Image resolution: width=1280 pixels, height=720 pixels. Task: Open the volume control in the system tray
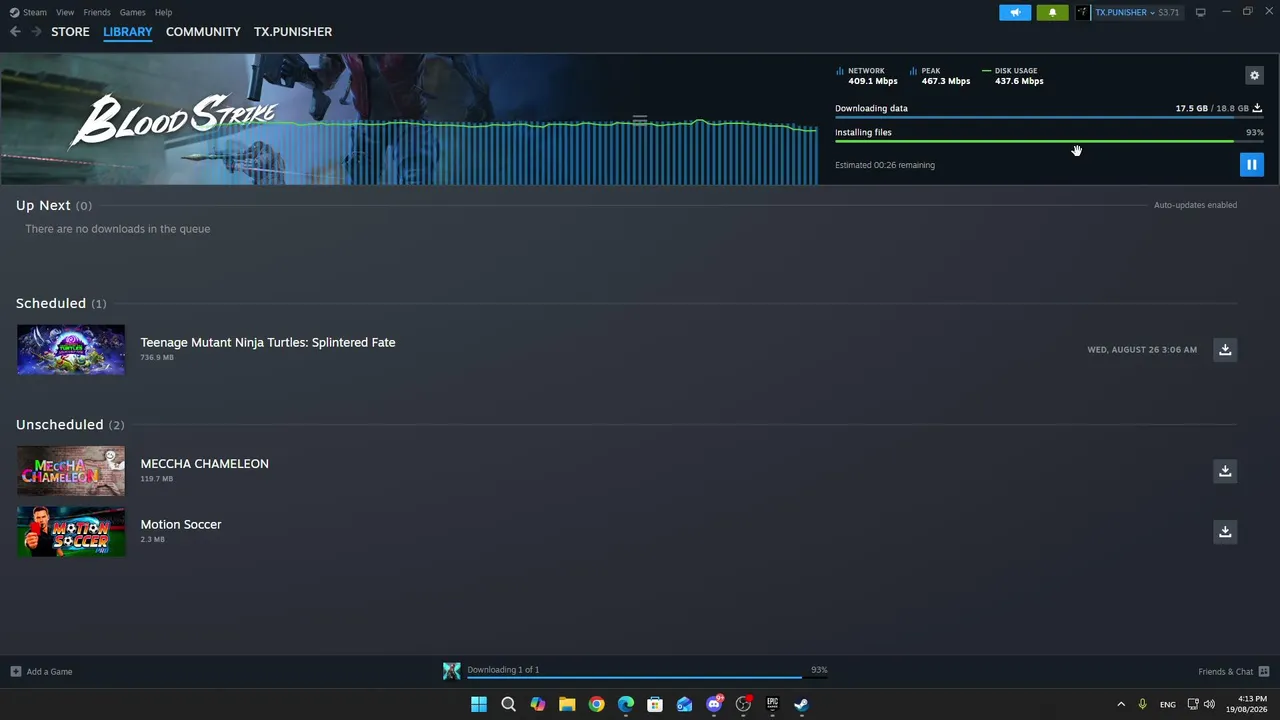pyautogui.click(x=1209, y=704)
